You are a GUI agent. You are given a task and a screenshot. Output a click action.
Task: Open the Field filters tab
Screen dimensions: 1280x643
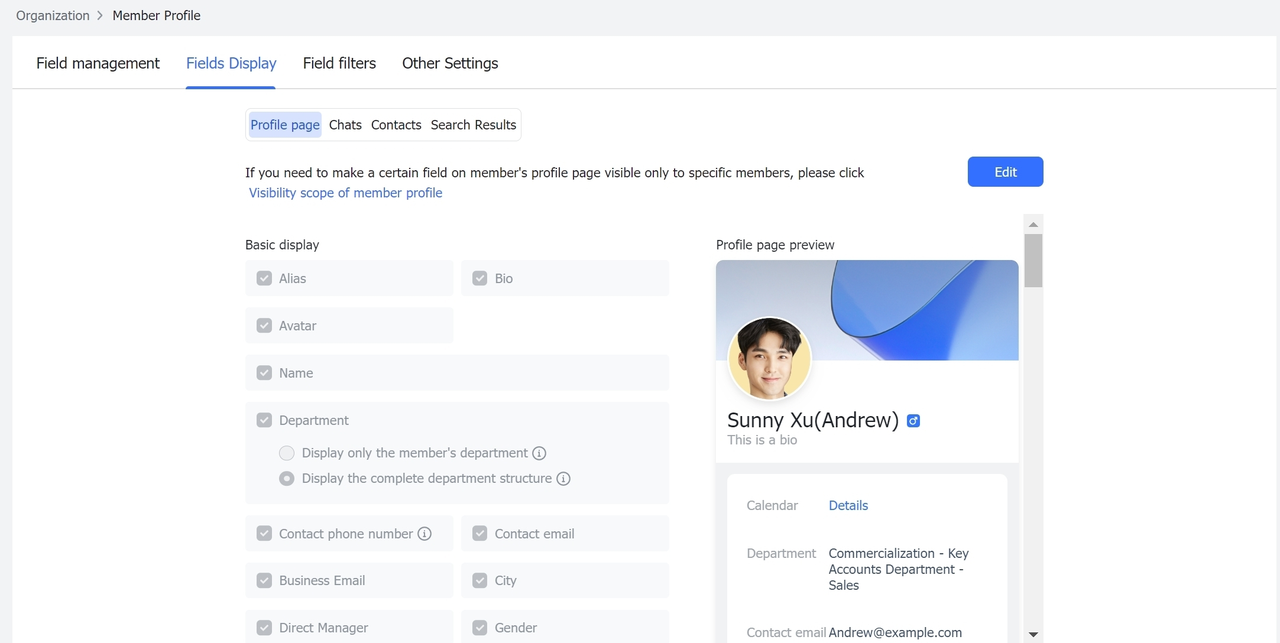click(x=339, y=63)
